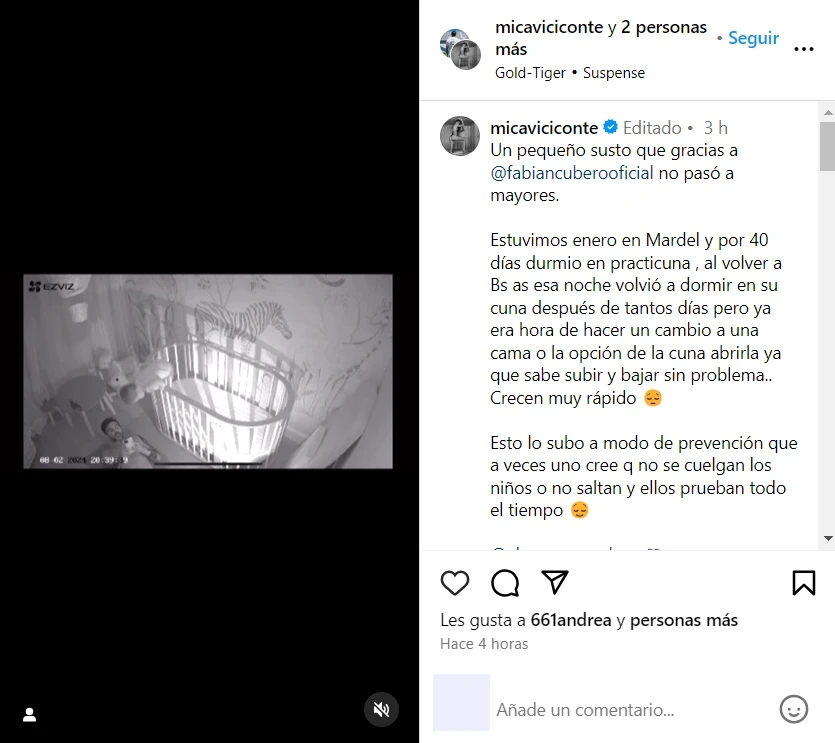View the 661andrea profile from likes

click(571, 620)
